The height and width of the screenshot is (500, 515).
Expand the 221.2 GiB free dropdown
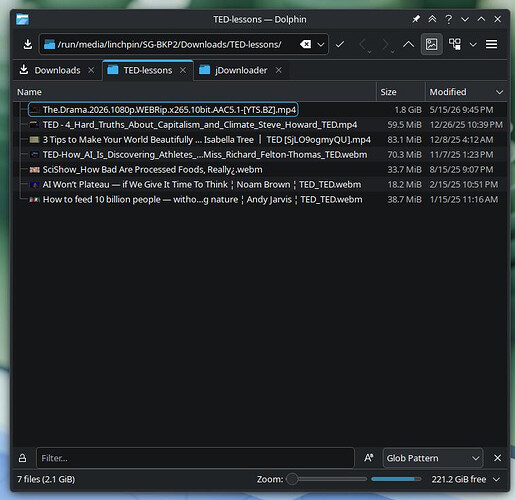click(496, 480)
